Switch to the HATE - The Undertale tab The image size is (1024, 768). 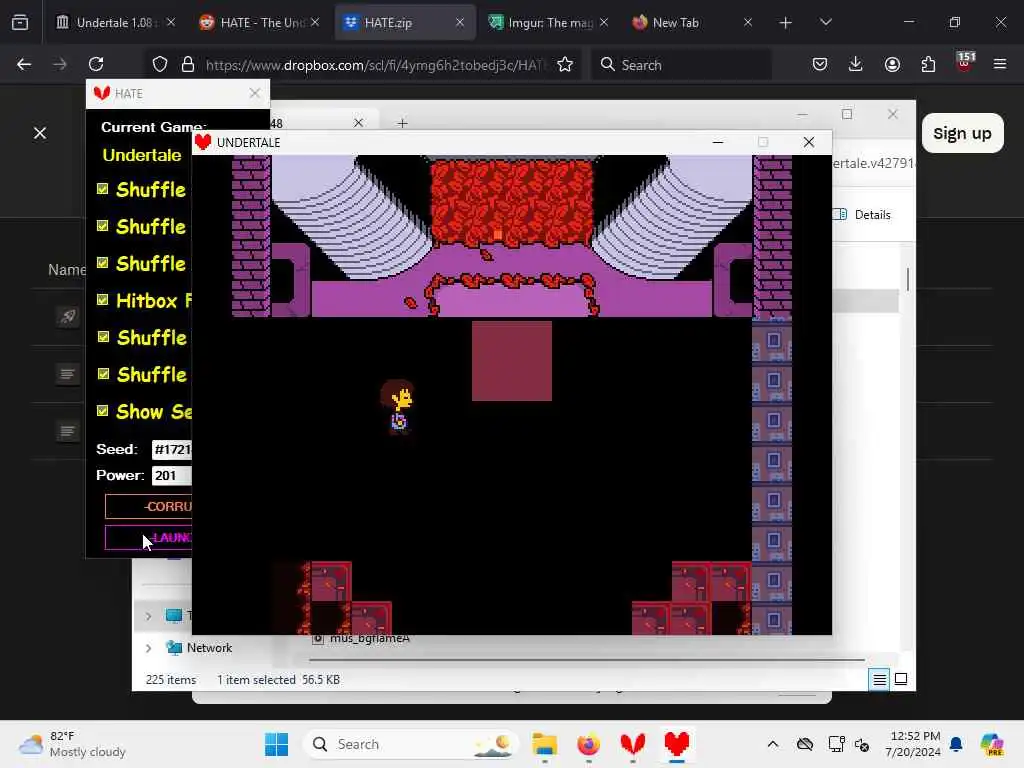[x=258, y=22]
